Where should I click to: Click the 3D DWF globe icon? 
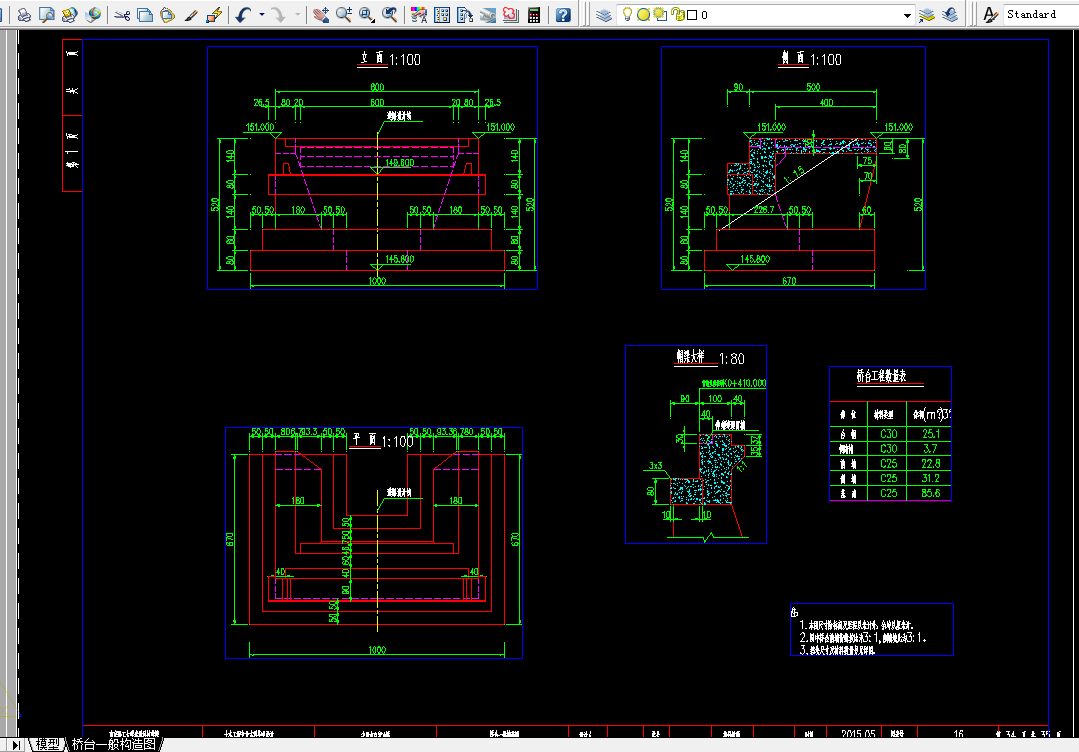click(93, 14)
